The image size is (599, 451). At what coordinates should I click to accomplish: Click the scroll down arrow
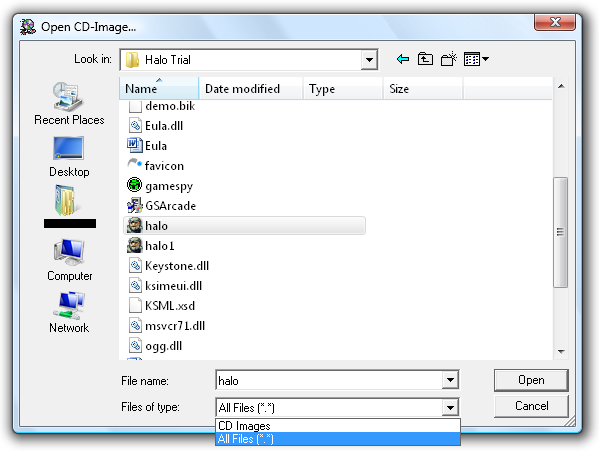[x=561, y=351]
